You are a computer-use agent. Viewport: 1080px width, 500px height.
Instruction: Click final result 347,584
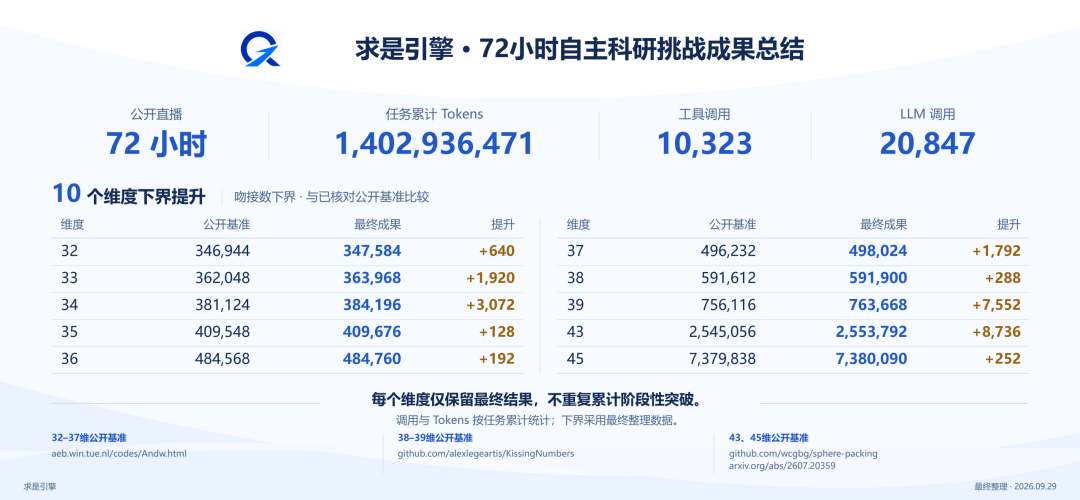point(372,251)
